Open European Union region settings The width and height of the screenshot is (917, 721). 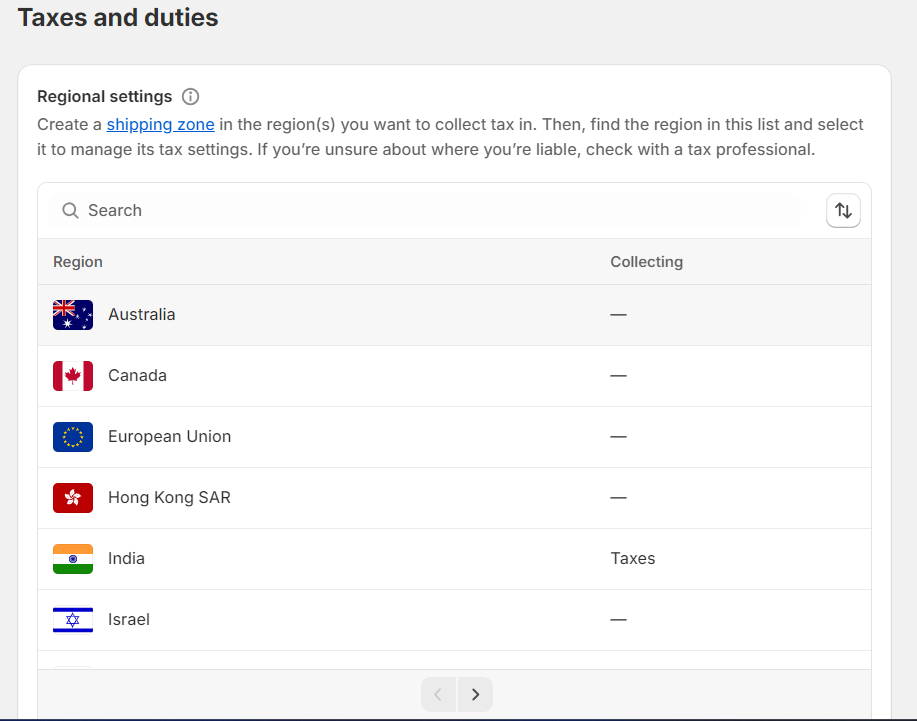169,437
